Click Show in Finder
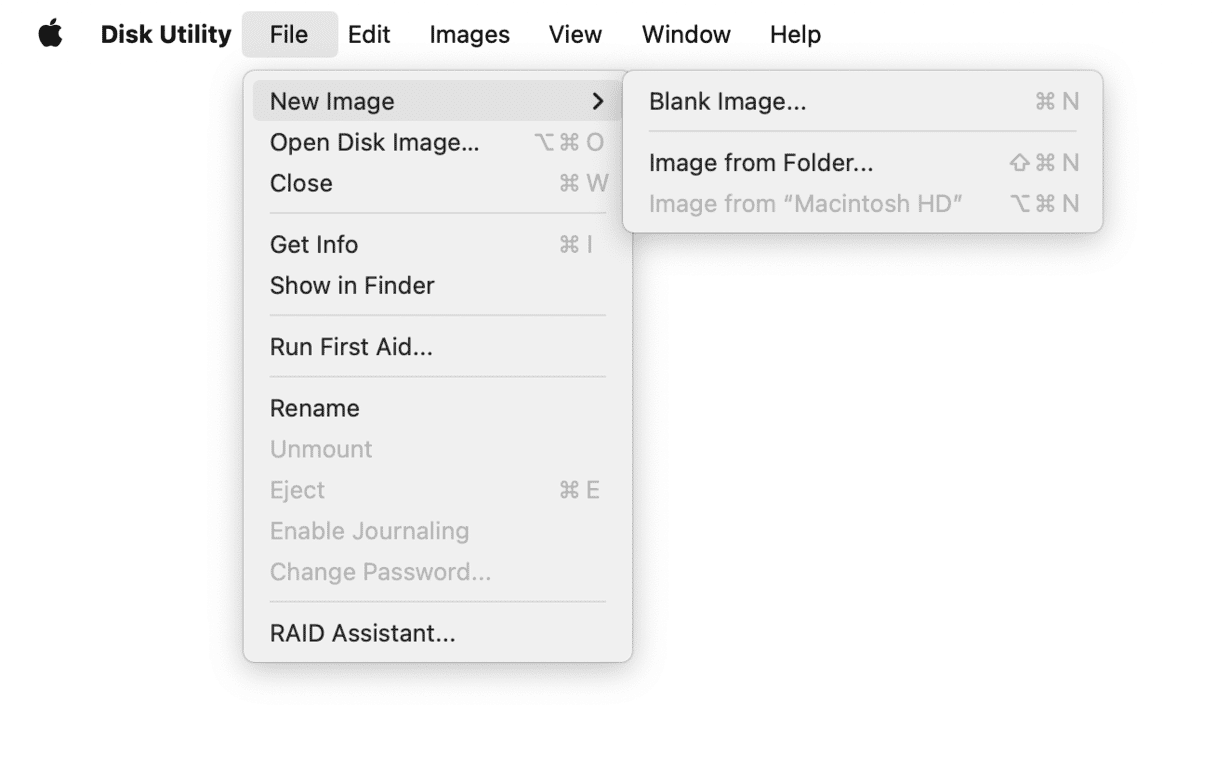This screenshot has width=1216, height=768. (x=352, y=285)
